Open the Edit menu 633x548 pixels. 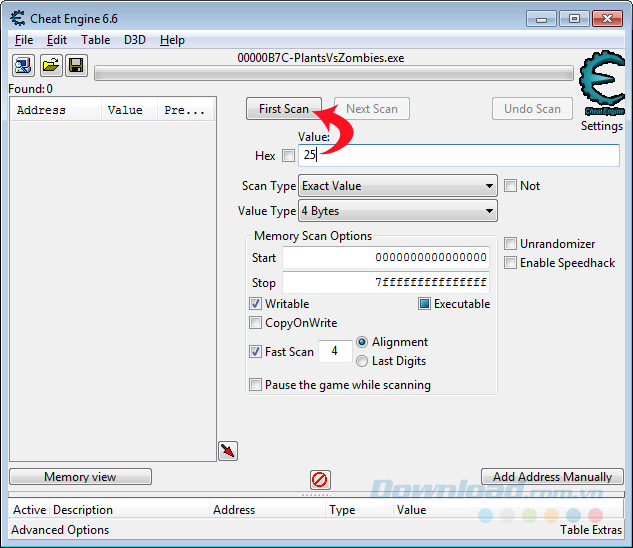(57, 40)
